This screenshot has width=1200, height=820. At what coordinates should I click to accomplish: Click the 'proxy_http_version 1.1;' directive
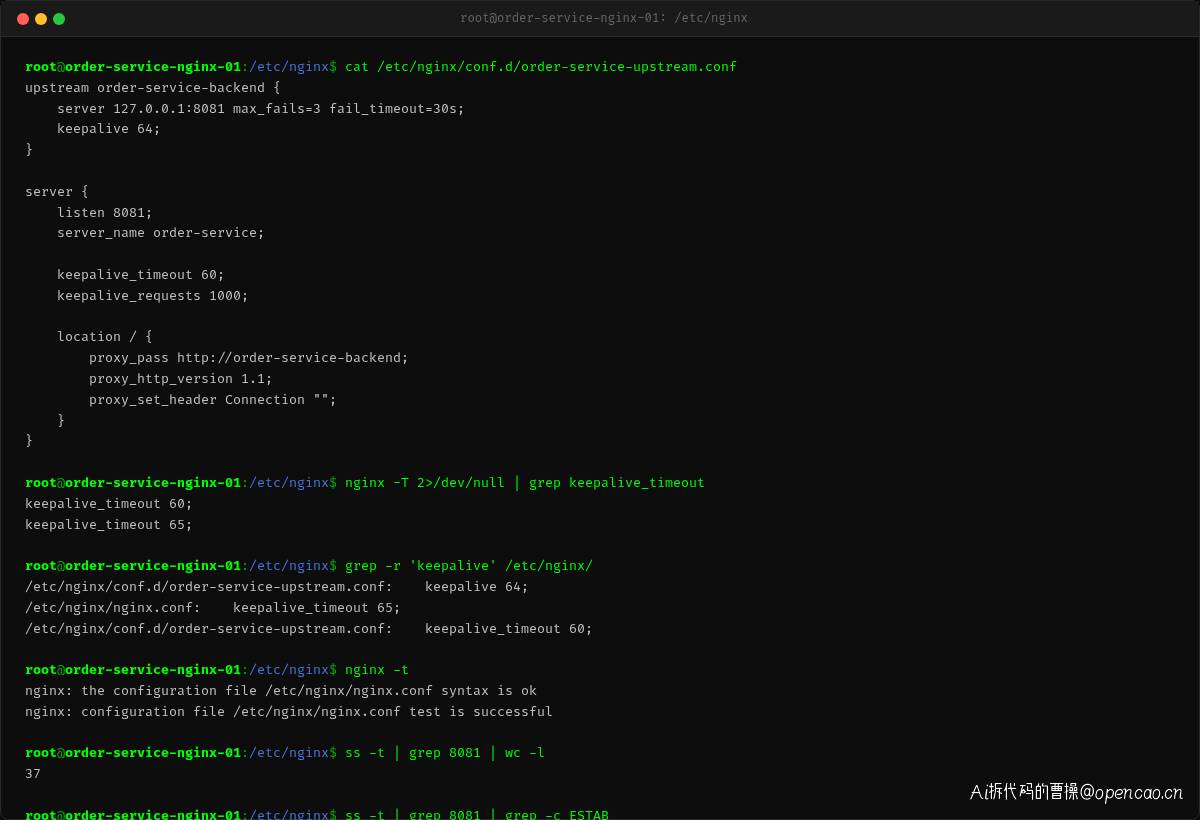point(181,379)
